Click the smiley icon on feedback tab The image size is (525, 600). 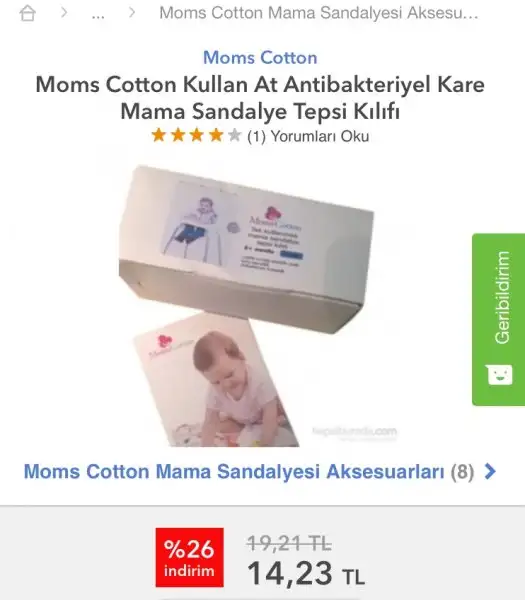[x=499, y=375]
